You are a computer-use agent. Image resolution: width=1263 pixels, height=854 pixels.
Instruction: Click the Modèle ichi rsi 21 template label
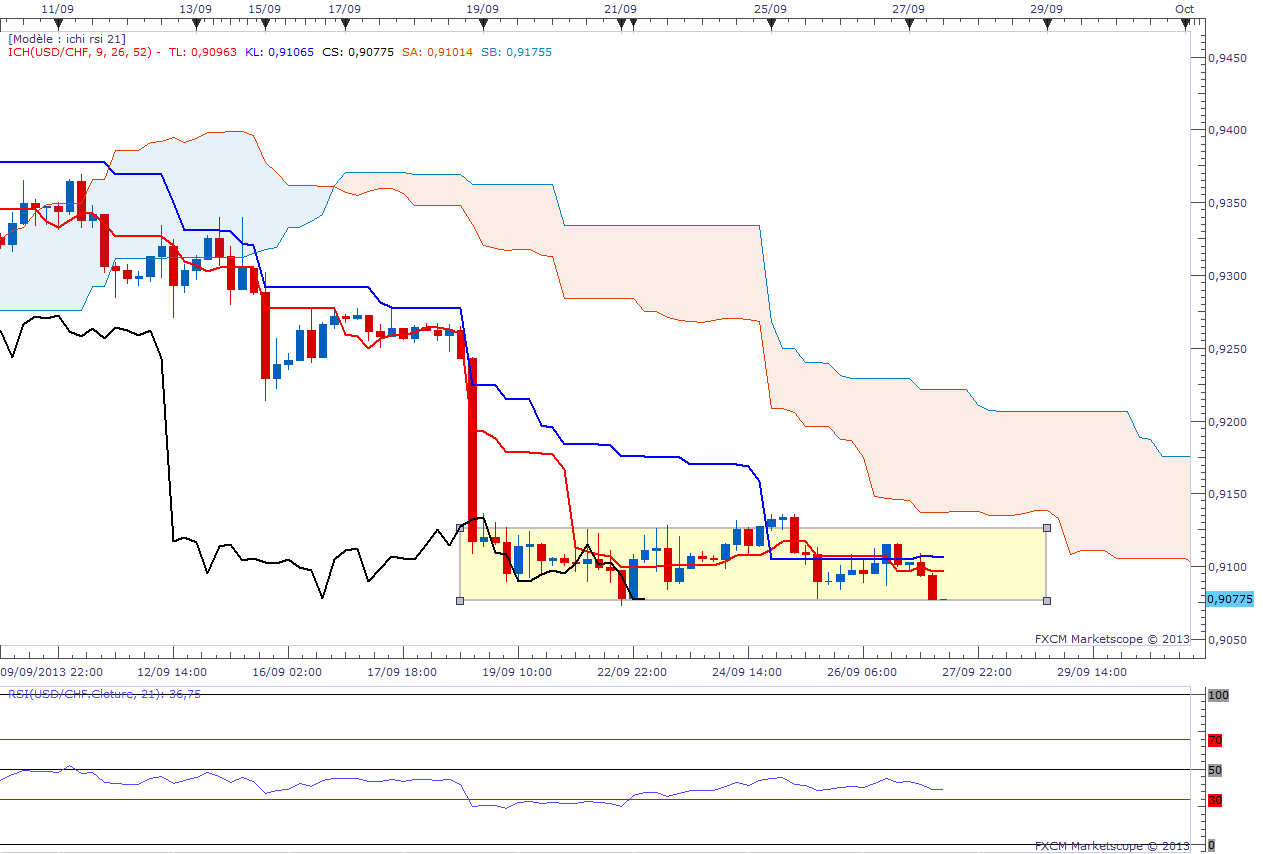pyautogui.click(x=66, y=39)
